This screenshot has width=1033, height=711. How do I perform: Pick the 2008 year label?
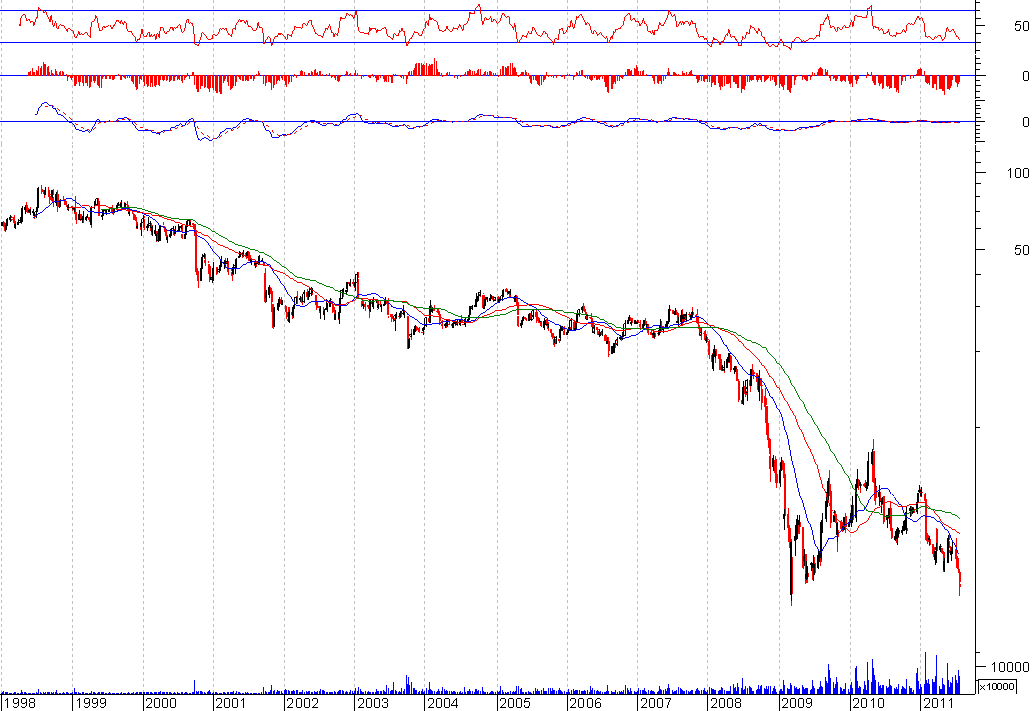[x=727, y=703]
